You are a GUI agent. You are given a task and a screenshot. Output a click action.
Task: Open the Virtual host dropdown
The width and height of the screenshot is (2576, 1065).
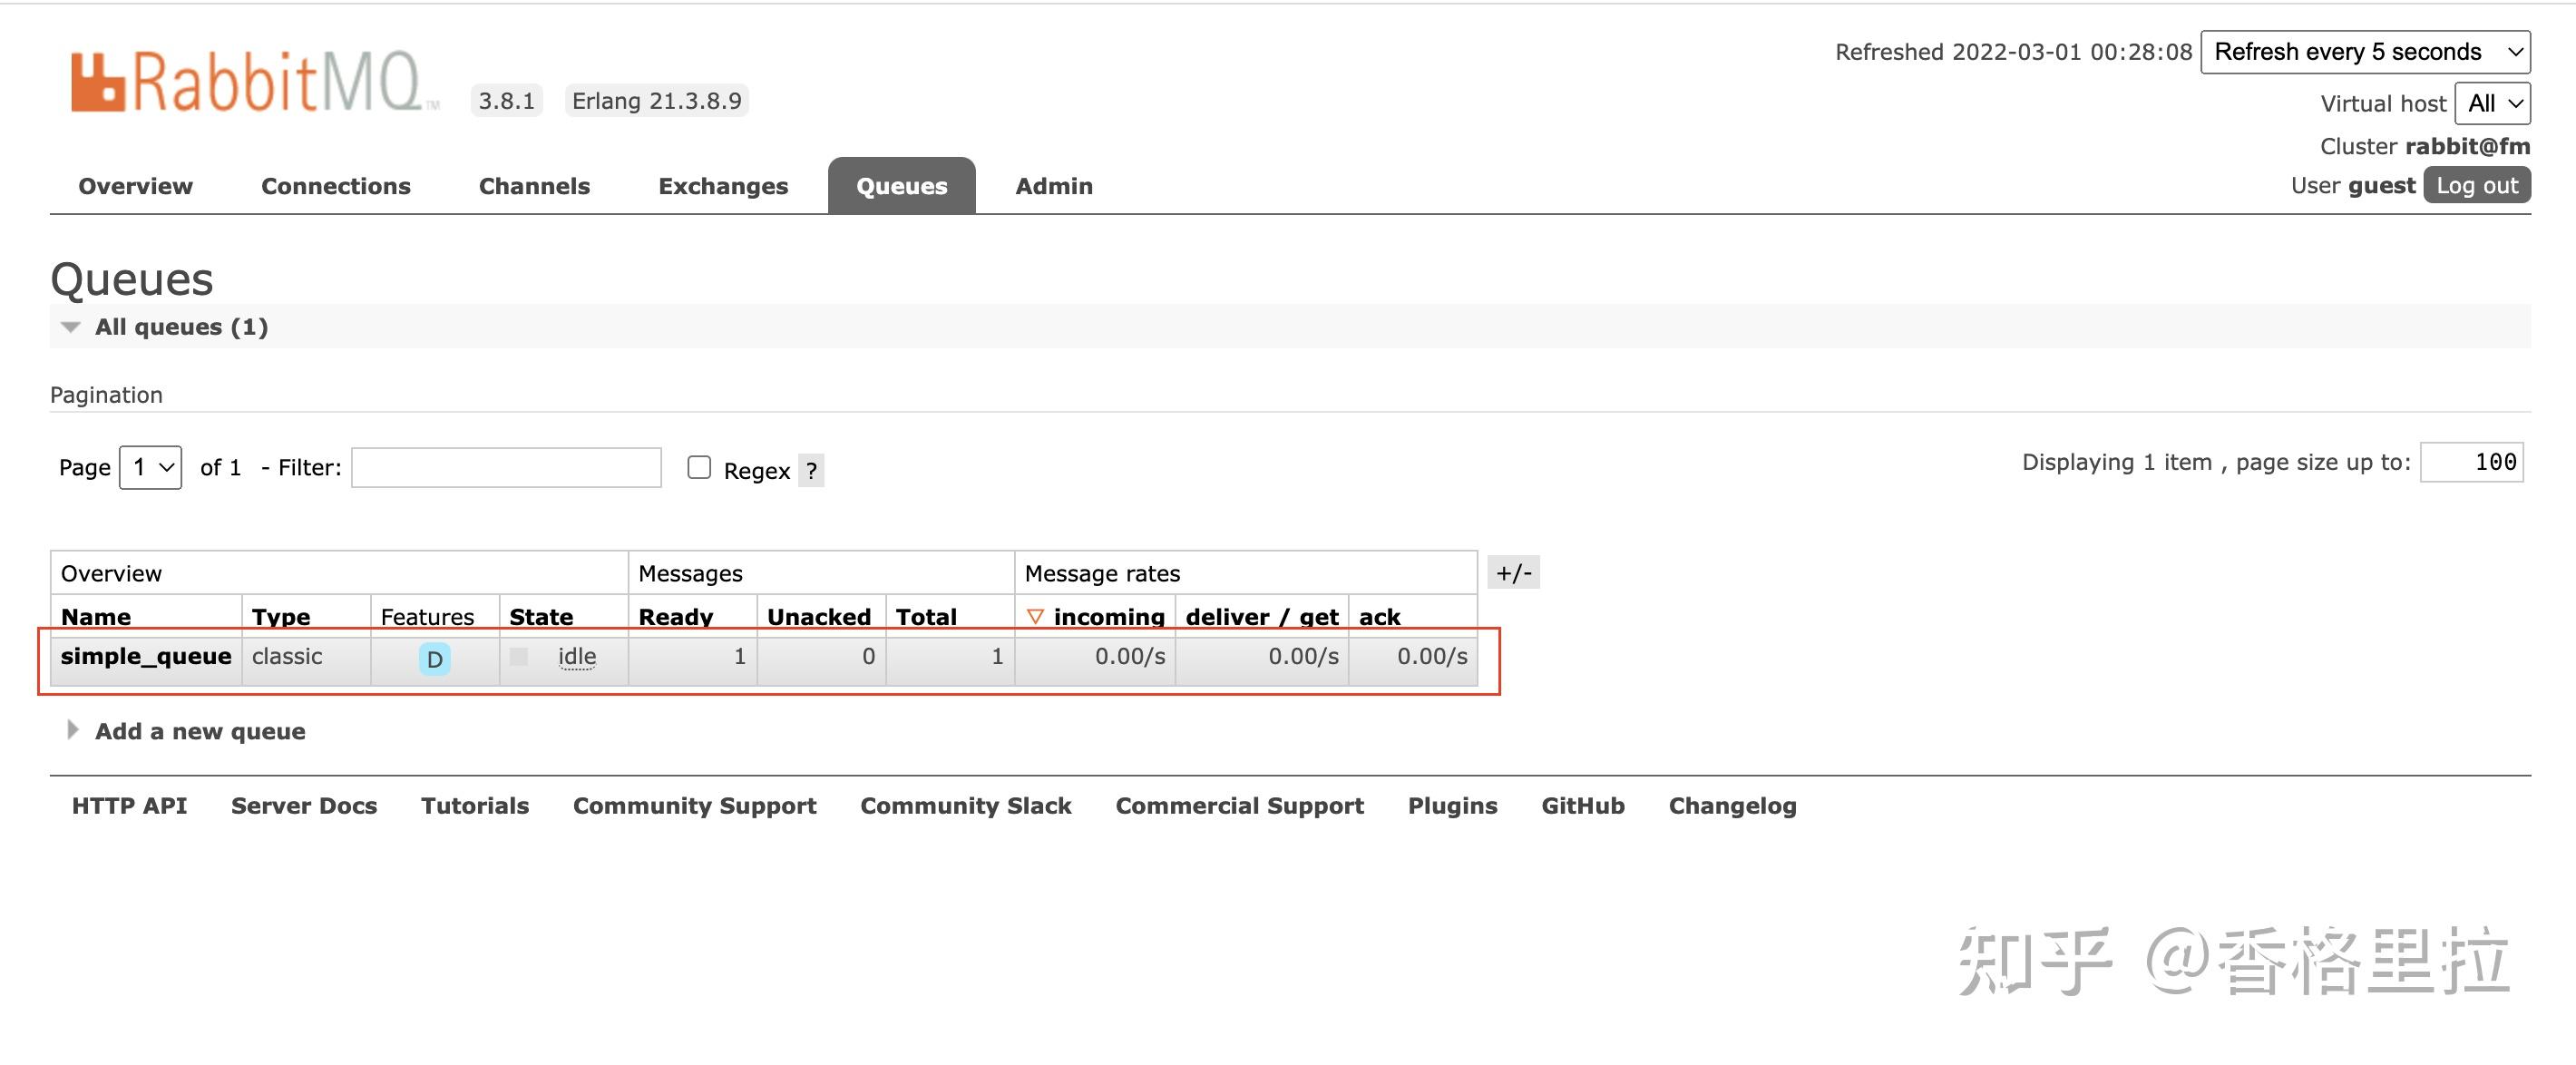tap(2492, 103)
